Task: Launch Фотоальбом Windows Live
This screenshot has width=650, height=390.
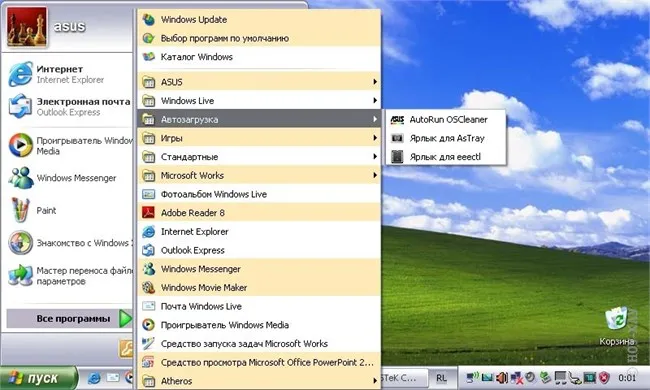Action: (259, 194)
